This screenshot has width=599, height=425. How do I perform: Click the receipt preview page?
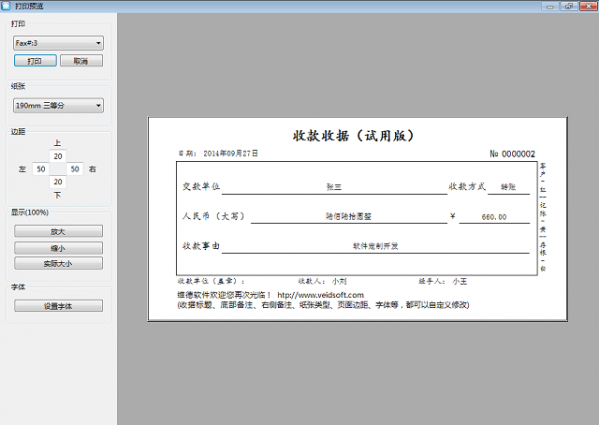click(x=357, y=219)
